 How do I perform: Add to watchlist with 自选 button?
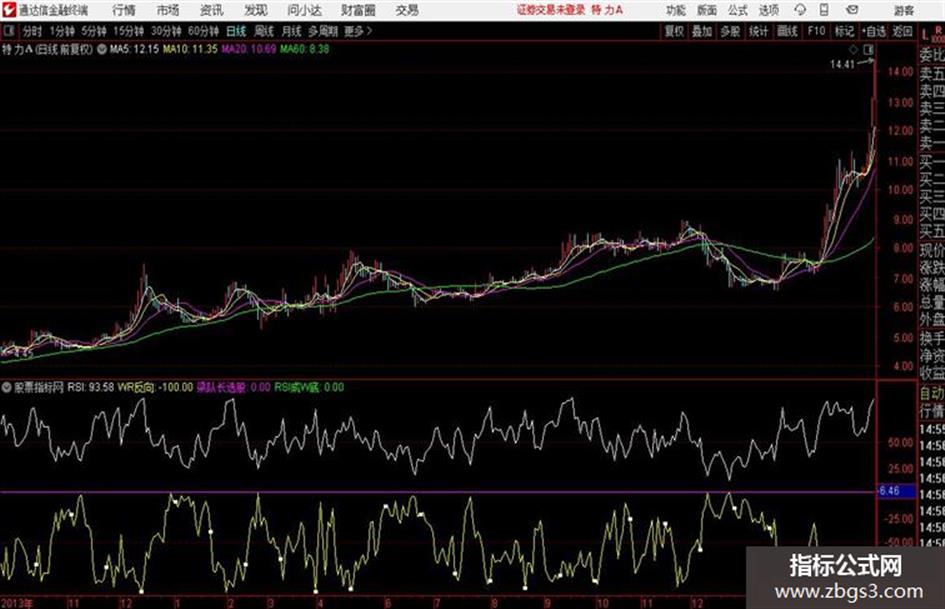point(874,31)
